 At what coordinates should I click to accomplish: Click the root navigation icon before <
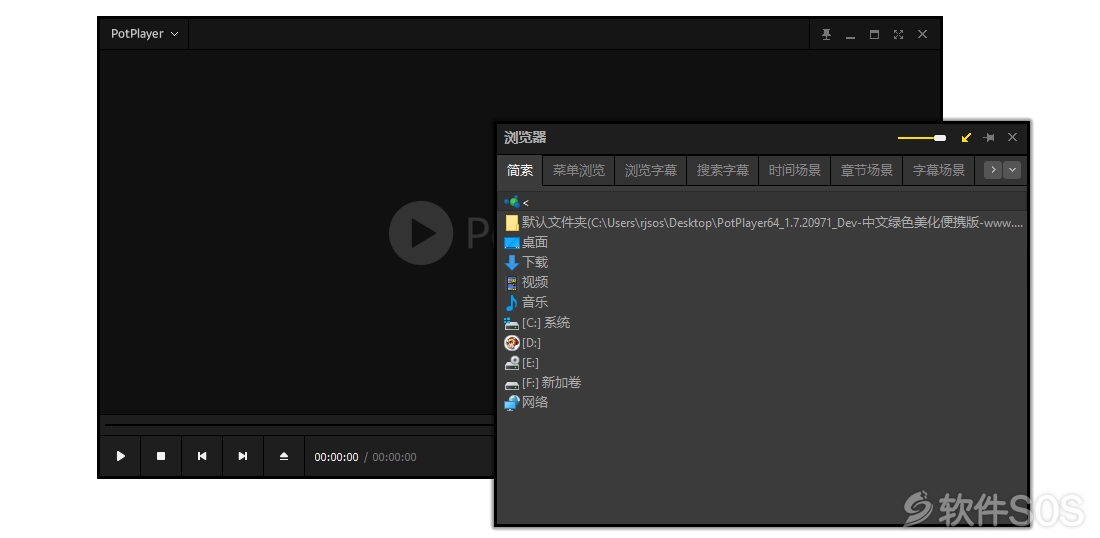(x=512, y=202)
